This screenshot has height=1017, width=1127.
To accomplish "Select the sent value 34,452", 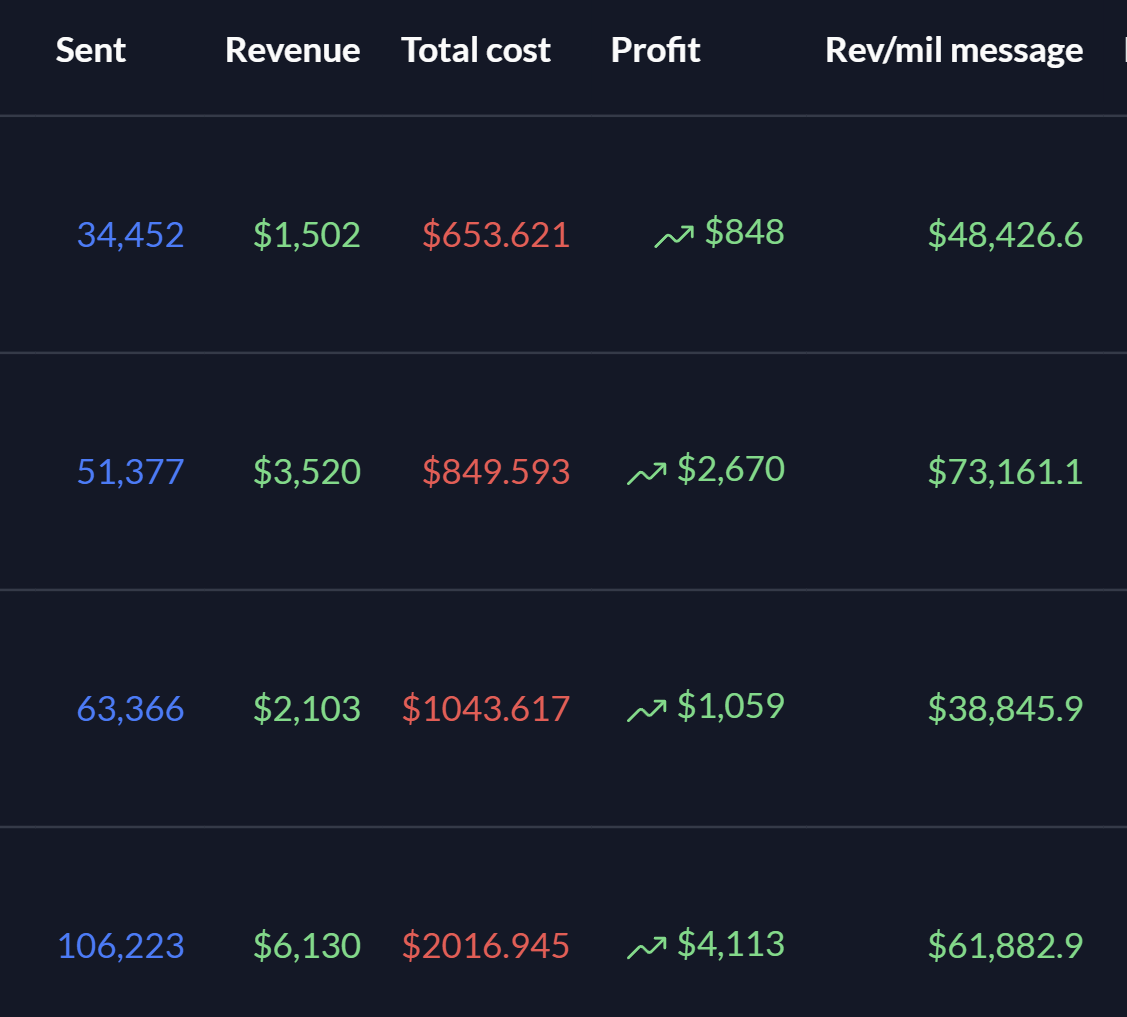I will (x=130, y=235).
